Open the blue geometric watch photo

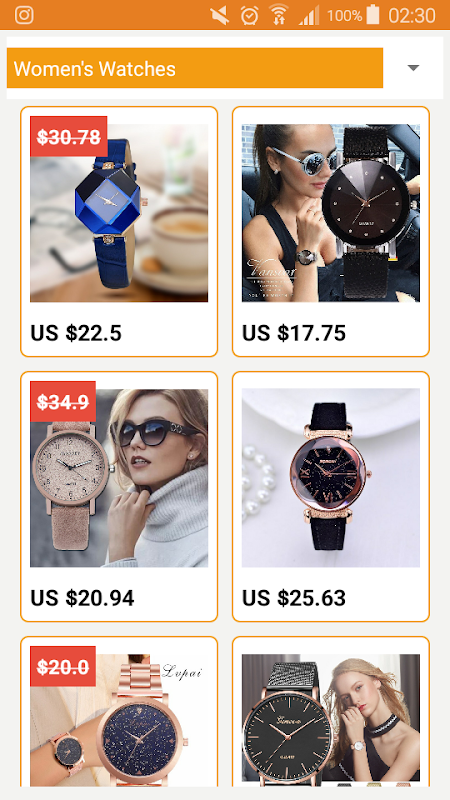tap(119, 213)
